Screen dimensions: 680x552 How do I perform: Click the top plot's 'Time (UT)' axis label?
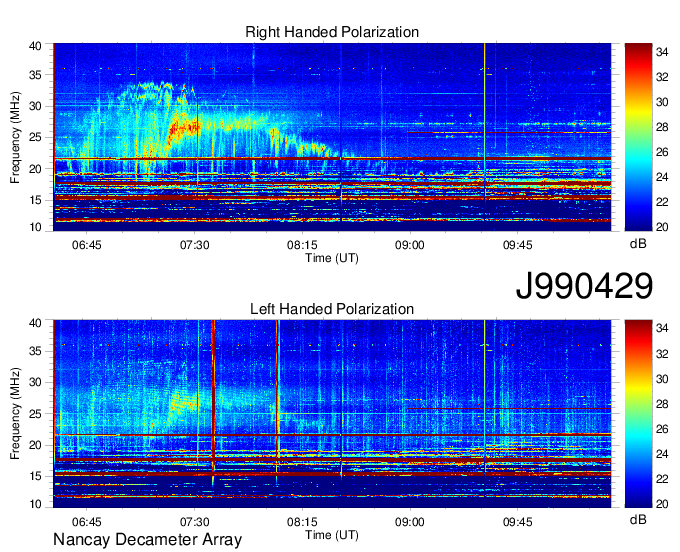(332, 258)
